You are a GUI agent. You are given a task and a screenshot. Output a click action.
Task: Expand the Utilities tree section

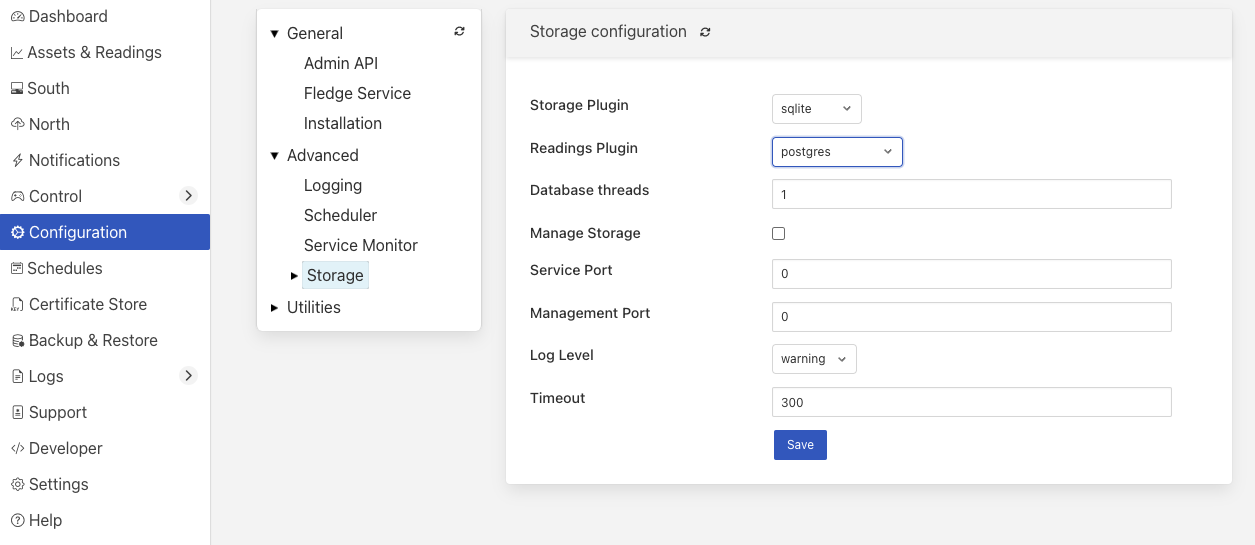275,308
